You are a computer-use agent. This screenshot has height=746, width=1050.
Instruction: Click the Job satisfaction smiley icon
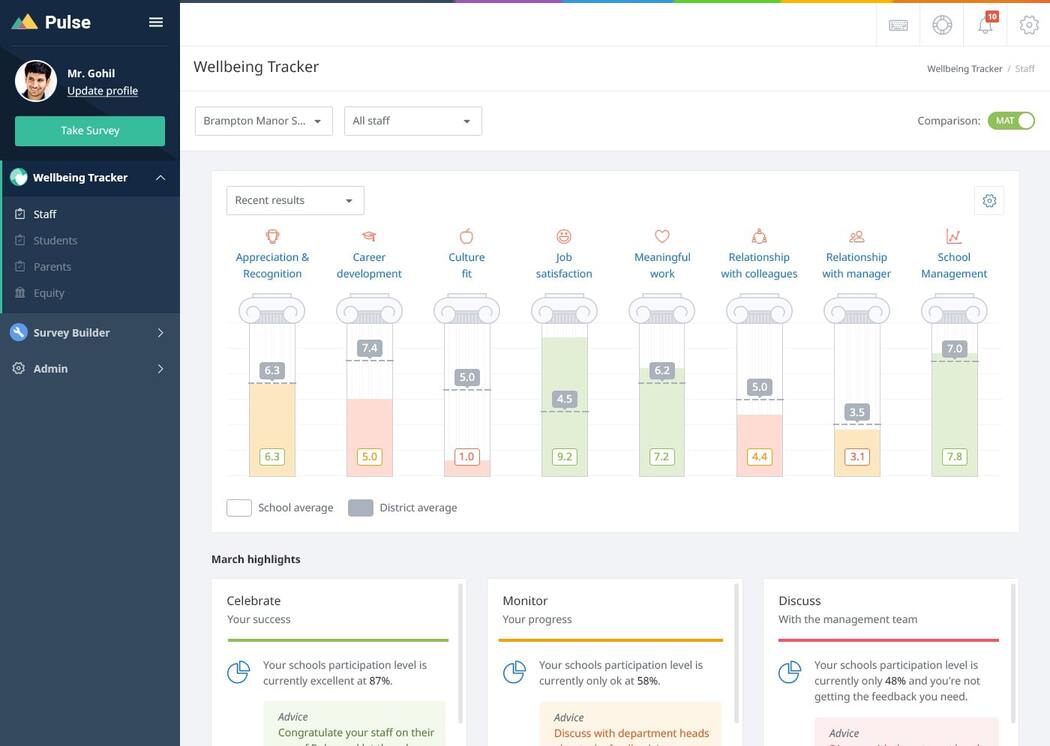(564, 236)
